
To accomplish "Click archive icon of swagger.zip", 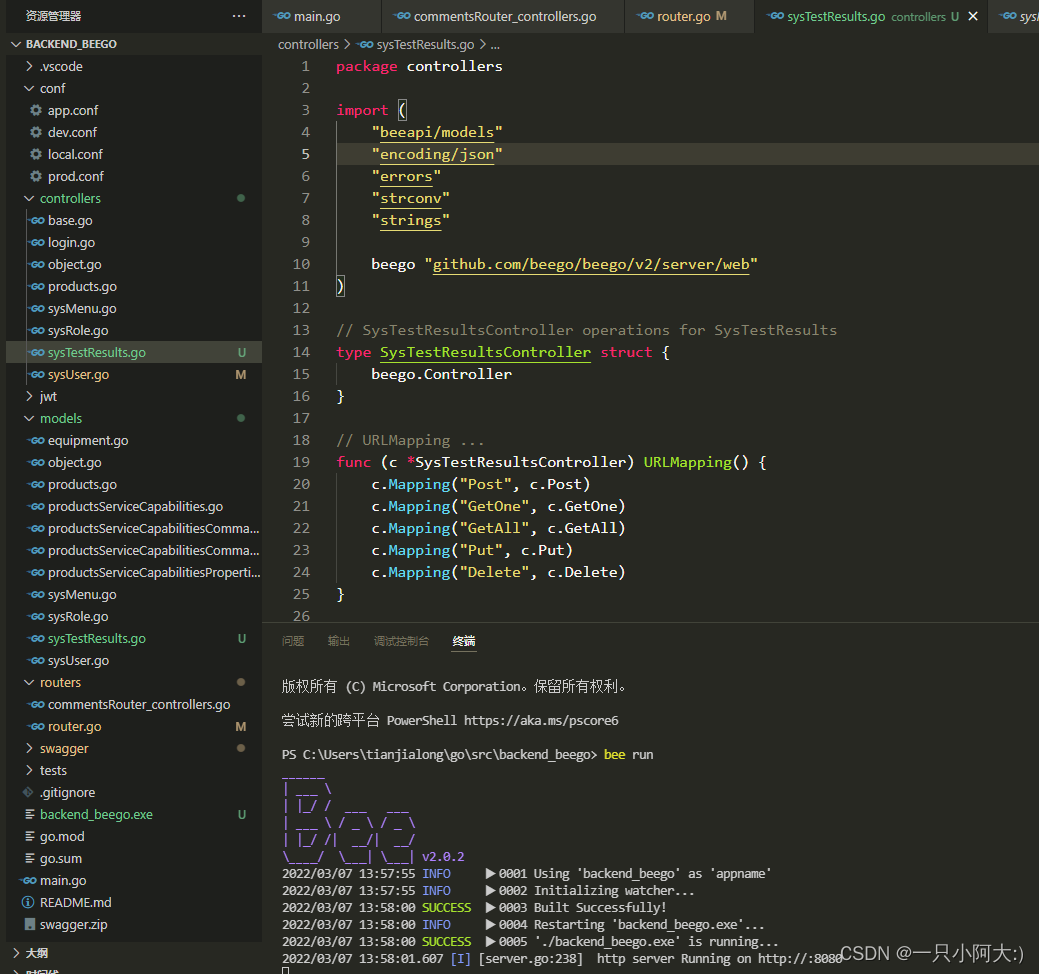I will click(29, 924).
